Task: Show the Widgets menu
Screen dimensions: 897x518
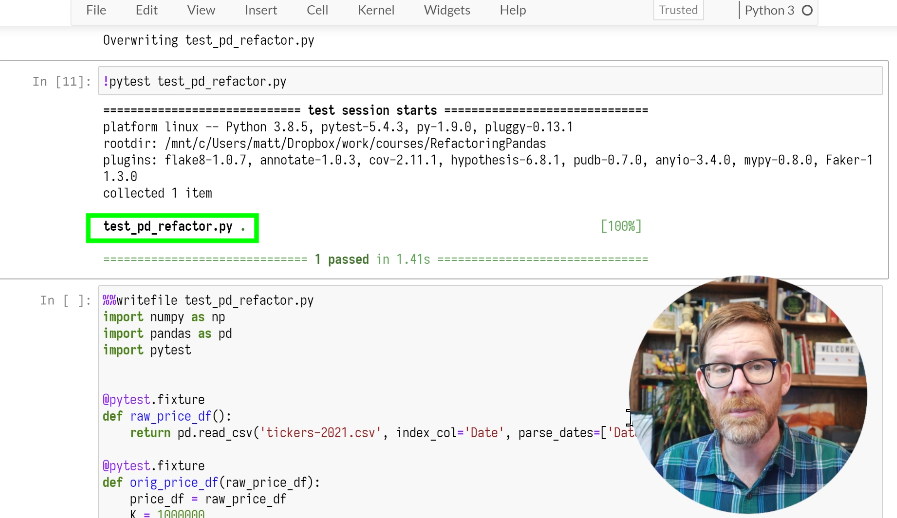Action: (447, 10)
